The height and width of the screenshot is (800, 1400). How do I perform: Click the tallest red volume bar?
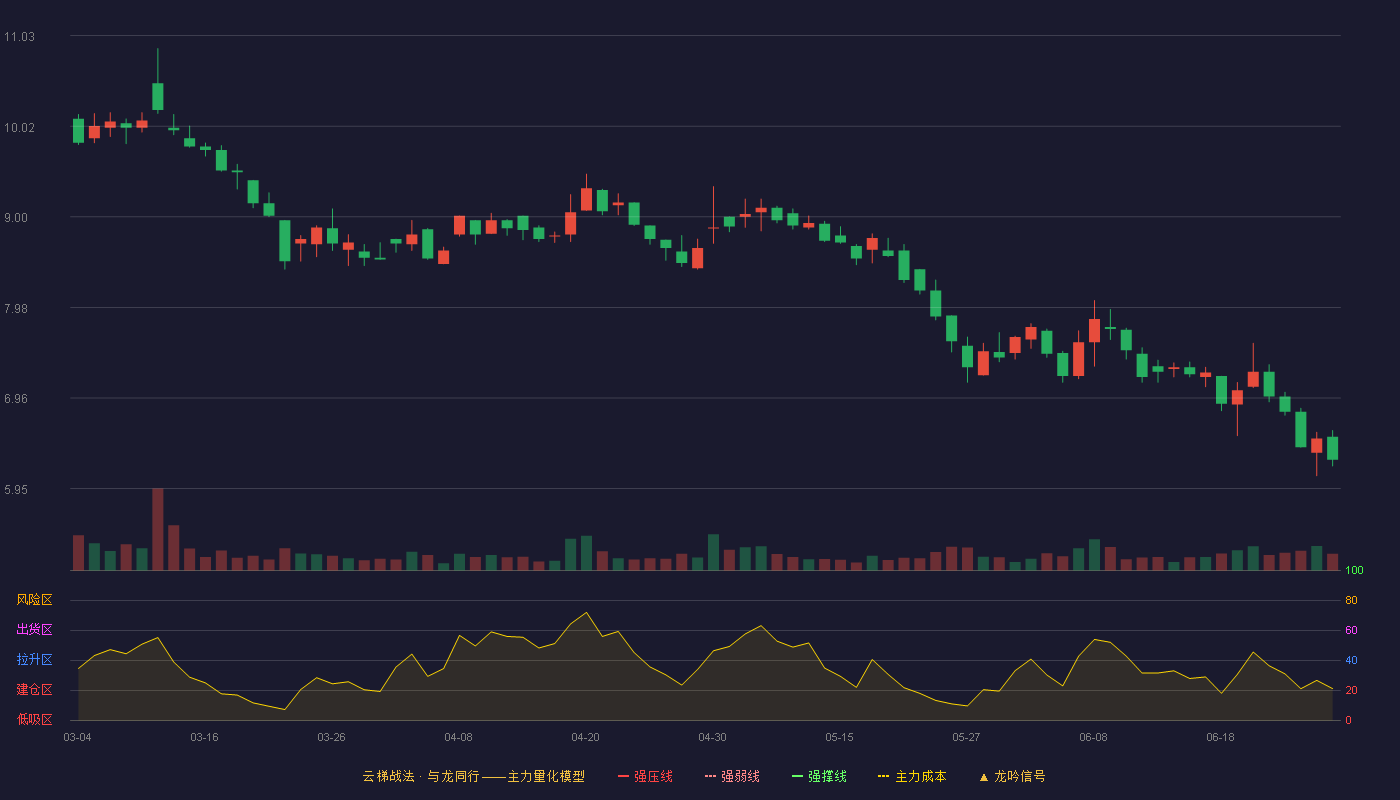click(157, 529)
